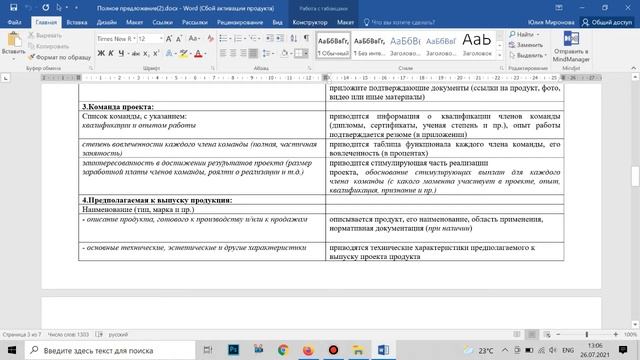The width and height of the screenshot is (640, 360).
Task: Click the numbered list icon
Action: click(238, 38)
